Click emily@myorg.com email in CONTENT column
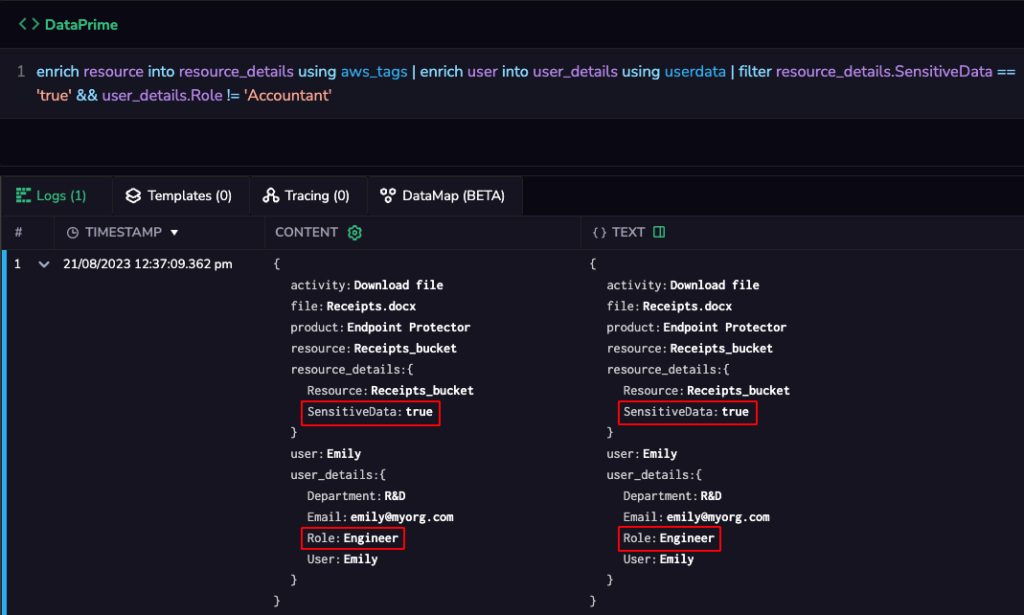The height and width of the screenshot is (615, 1024). tap(402, 517)
